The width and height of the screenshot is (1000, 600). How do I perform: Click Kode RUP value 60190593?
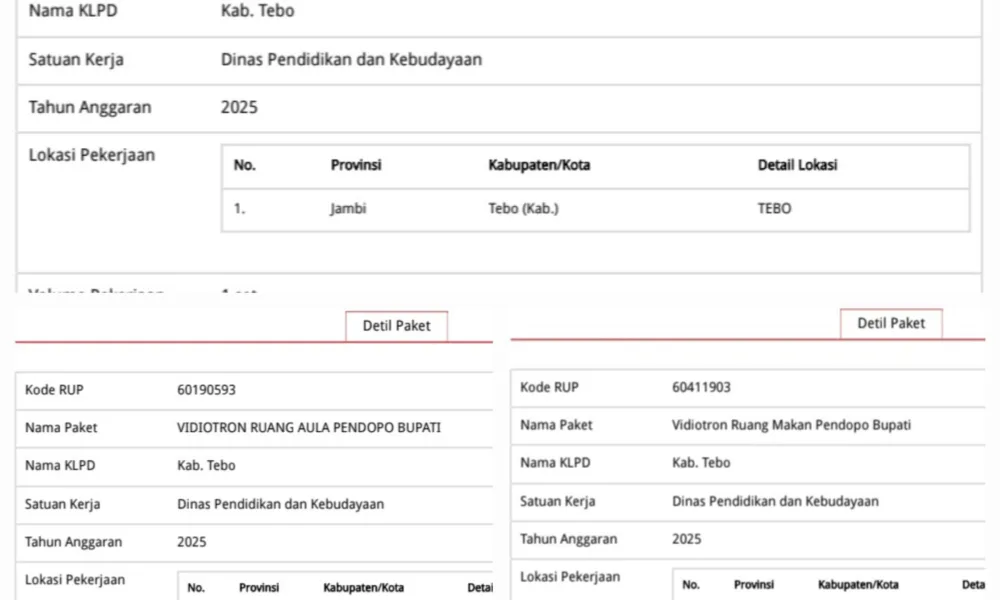tap(206, 390)
